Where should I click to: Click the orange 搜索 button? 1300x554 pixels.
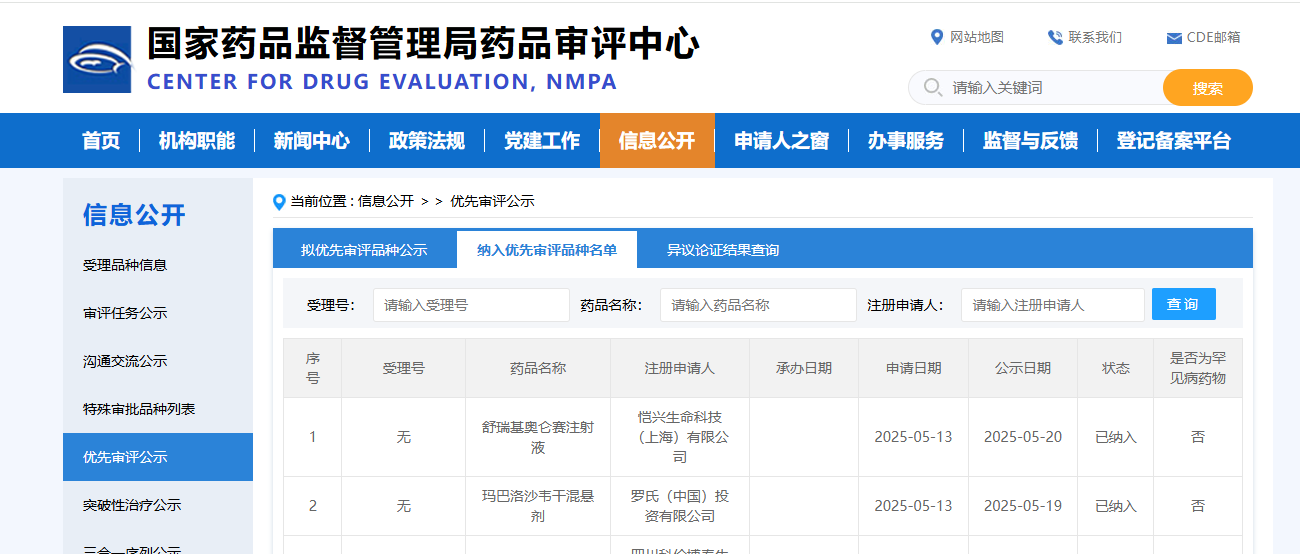[x=1208, y=87]
